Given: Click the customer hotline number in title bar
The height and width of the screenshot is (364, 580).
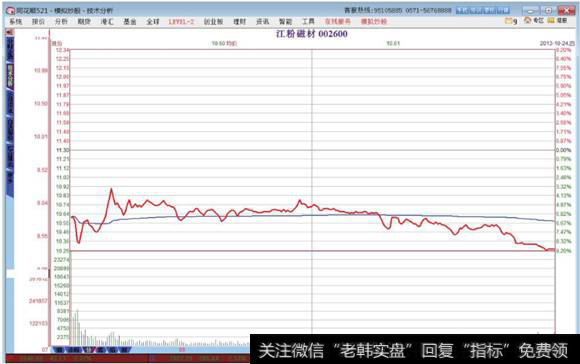Looking at the screenshot, I should (398, 10).
